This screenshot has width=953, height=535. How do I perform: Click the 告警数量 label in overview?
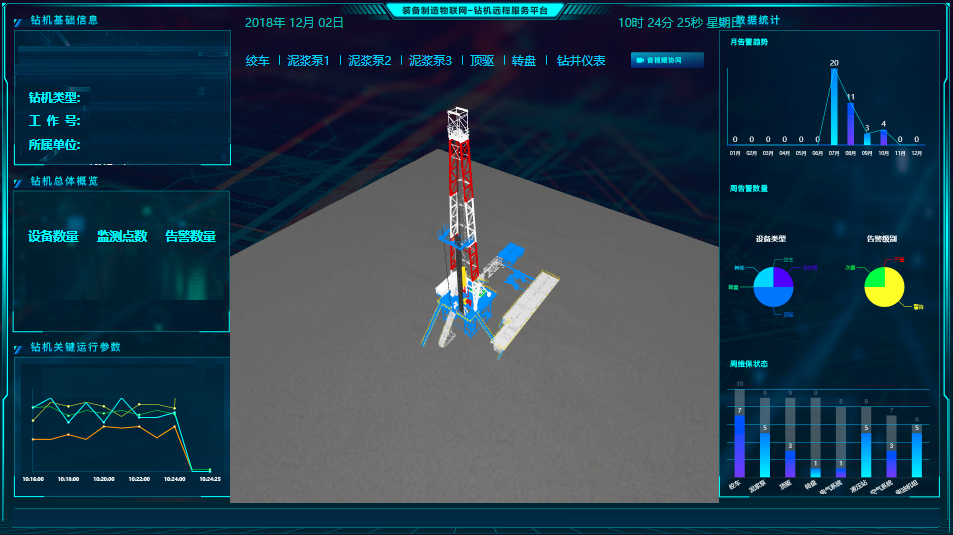click(x=190, y=237)
